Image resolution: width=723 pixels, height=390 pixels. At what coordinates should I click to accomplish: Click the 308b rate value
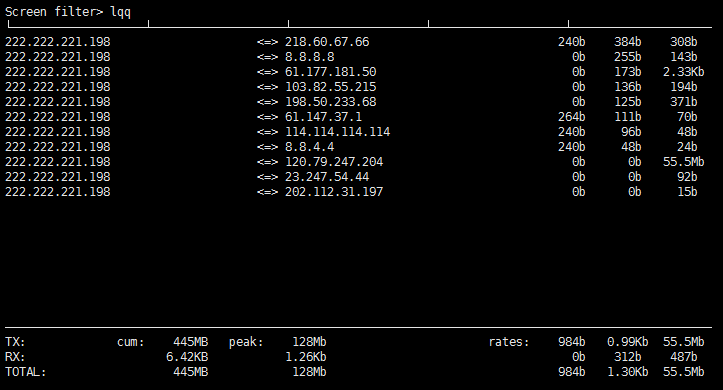click(683, 42)
